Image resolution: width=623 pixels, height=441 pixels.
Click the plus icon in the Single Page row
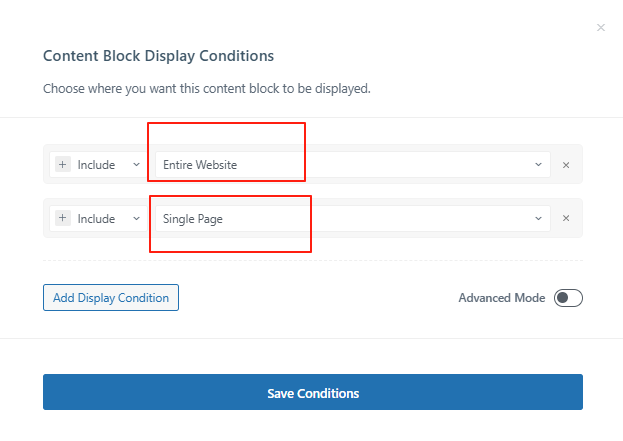62,217
